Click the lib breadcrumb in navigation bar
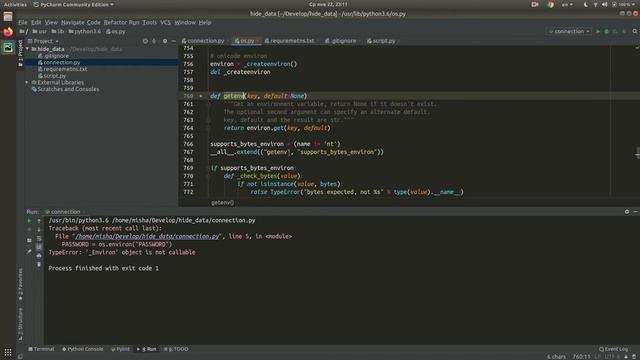 58,31
